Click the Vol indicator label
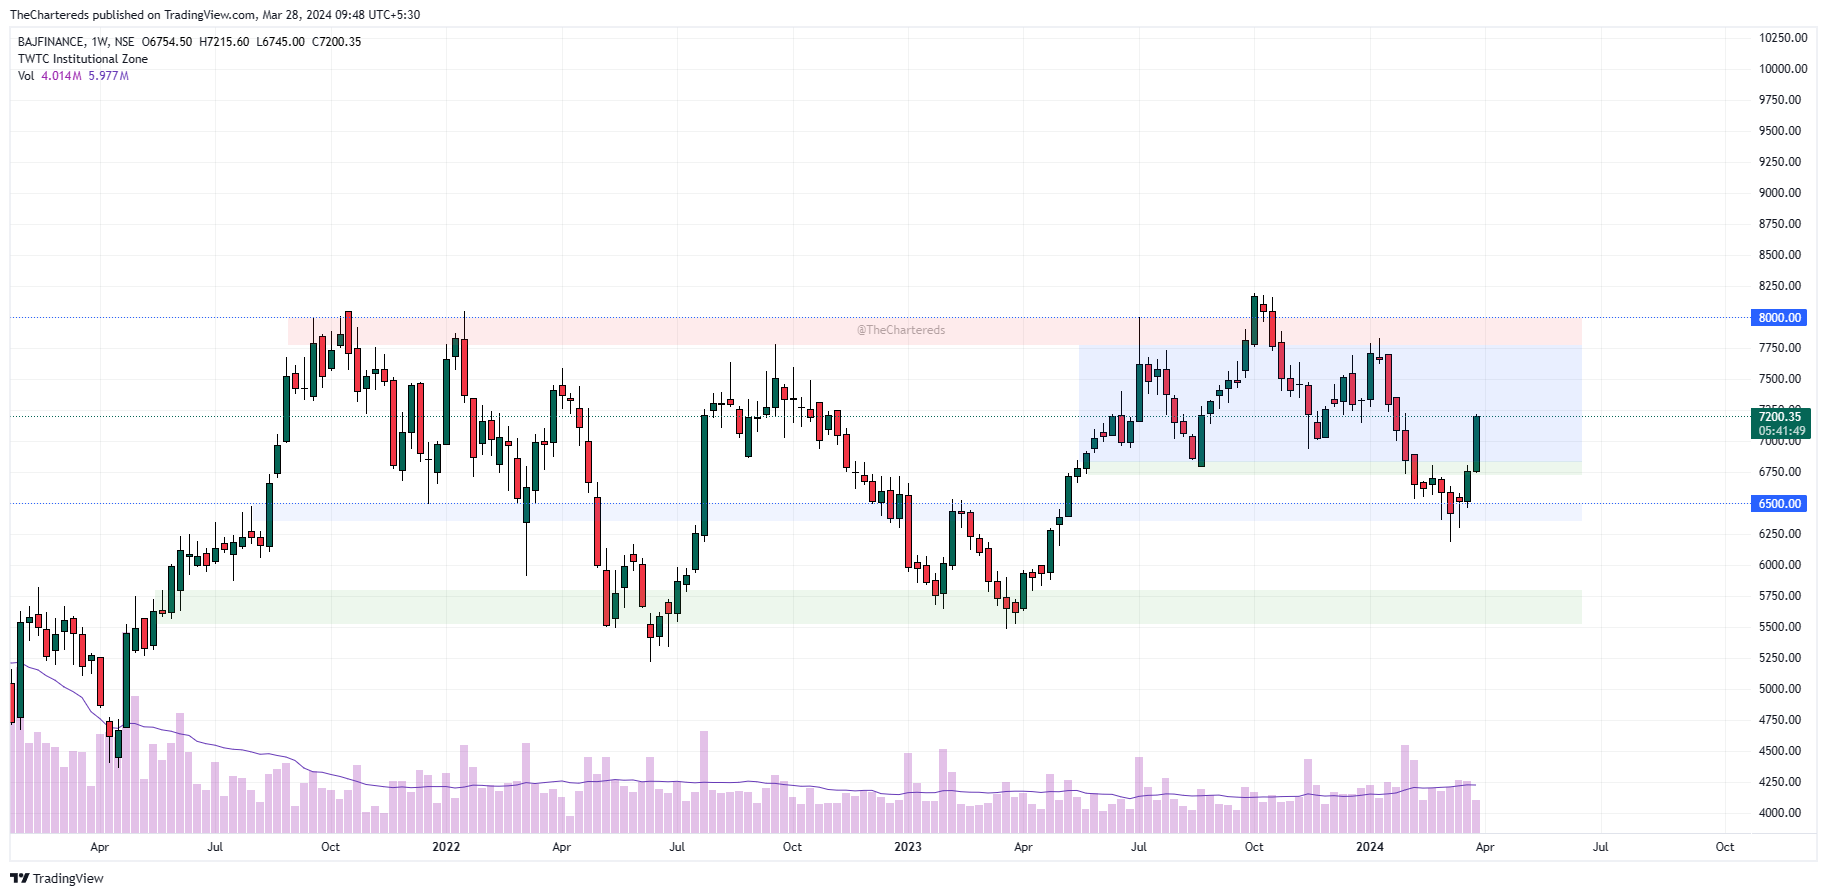The width and height of the screenshot is (1827, 896). [x=26, y=76]
